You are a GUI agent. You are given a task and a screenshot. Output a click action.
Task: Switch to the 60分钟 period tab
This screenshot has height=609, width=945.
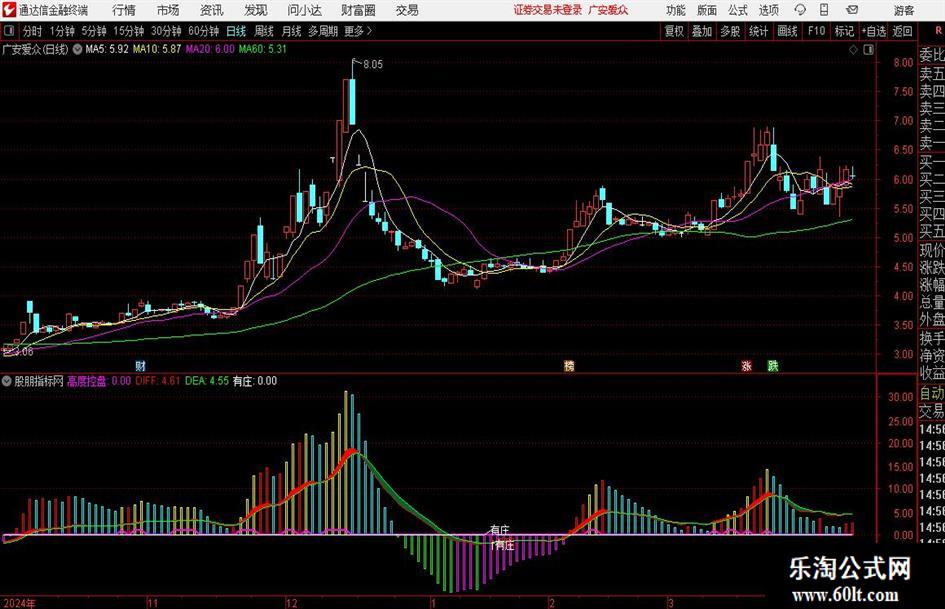click(x=204, y=31)
